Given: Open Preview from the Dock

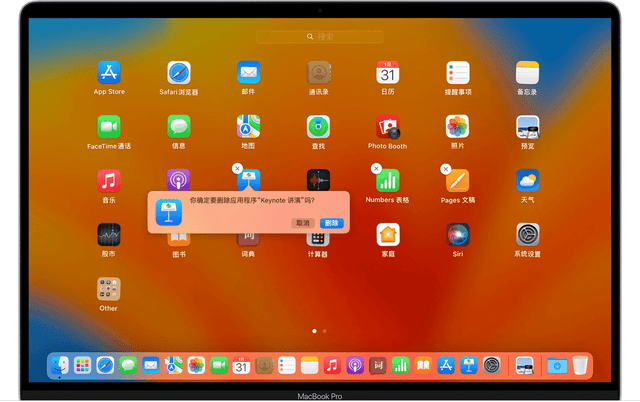Looking at the screenshot, I should click(x=524, y=365).
